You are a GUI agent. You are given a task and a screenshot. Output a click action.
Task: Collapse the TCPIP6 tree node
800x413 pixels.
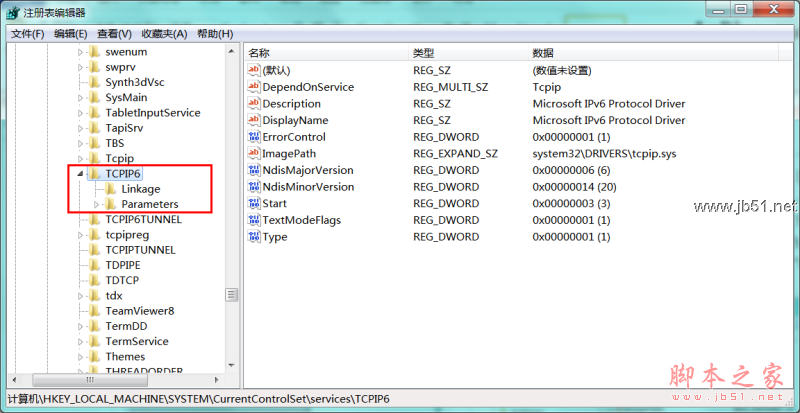tap(80, 173)
